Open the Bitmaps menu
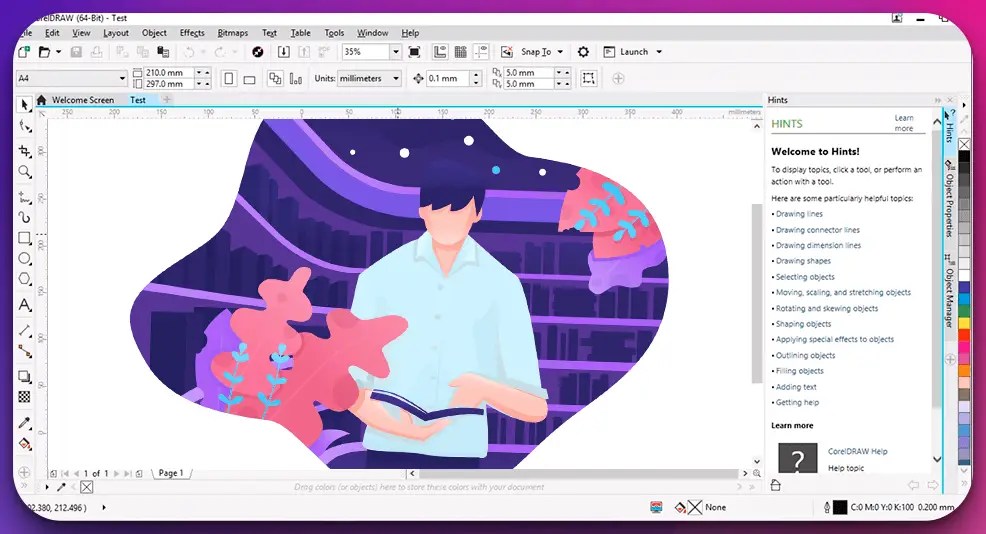The height and width of the screenshot is (534, 986). point(233,33)
